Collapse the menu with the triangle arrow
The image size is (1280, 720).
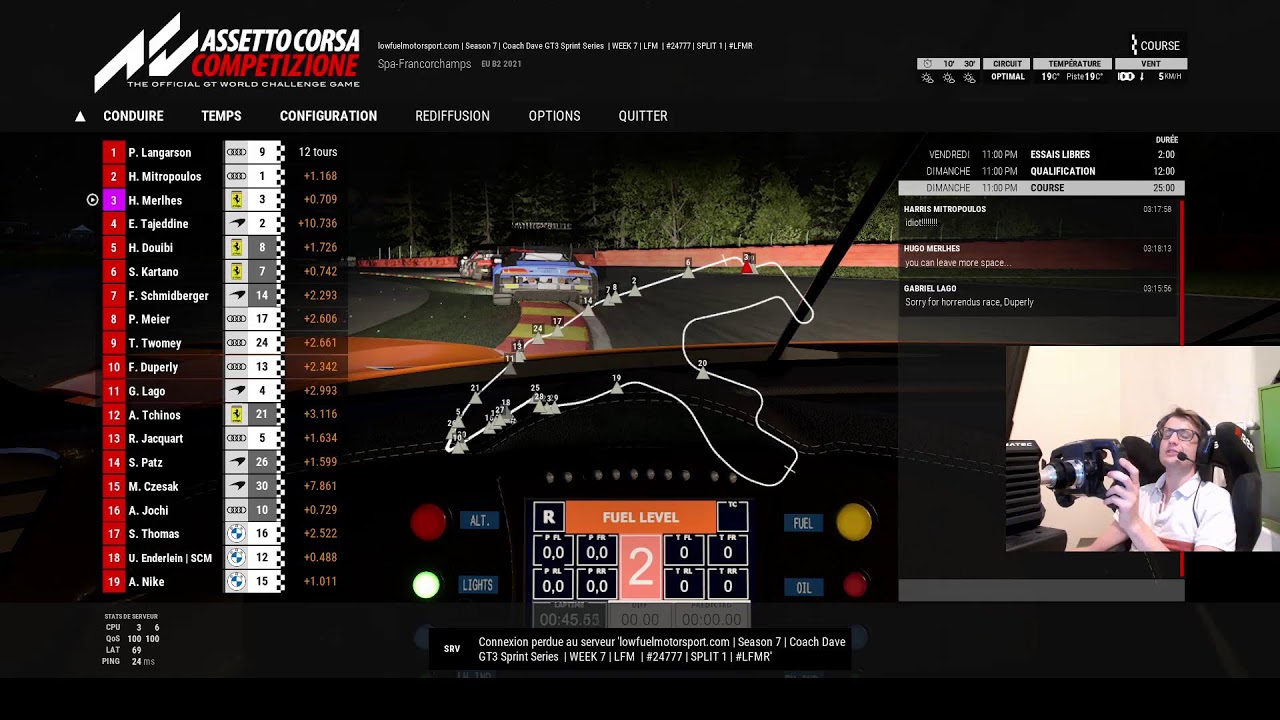click(x=80, y=116)
